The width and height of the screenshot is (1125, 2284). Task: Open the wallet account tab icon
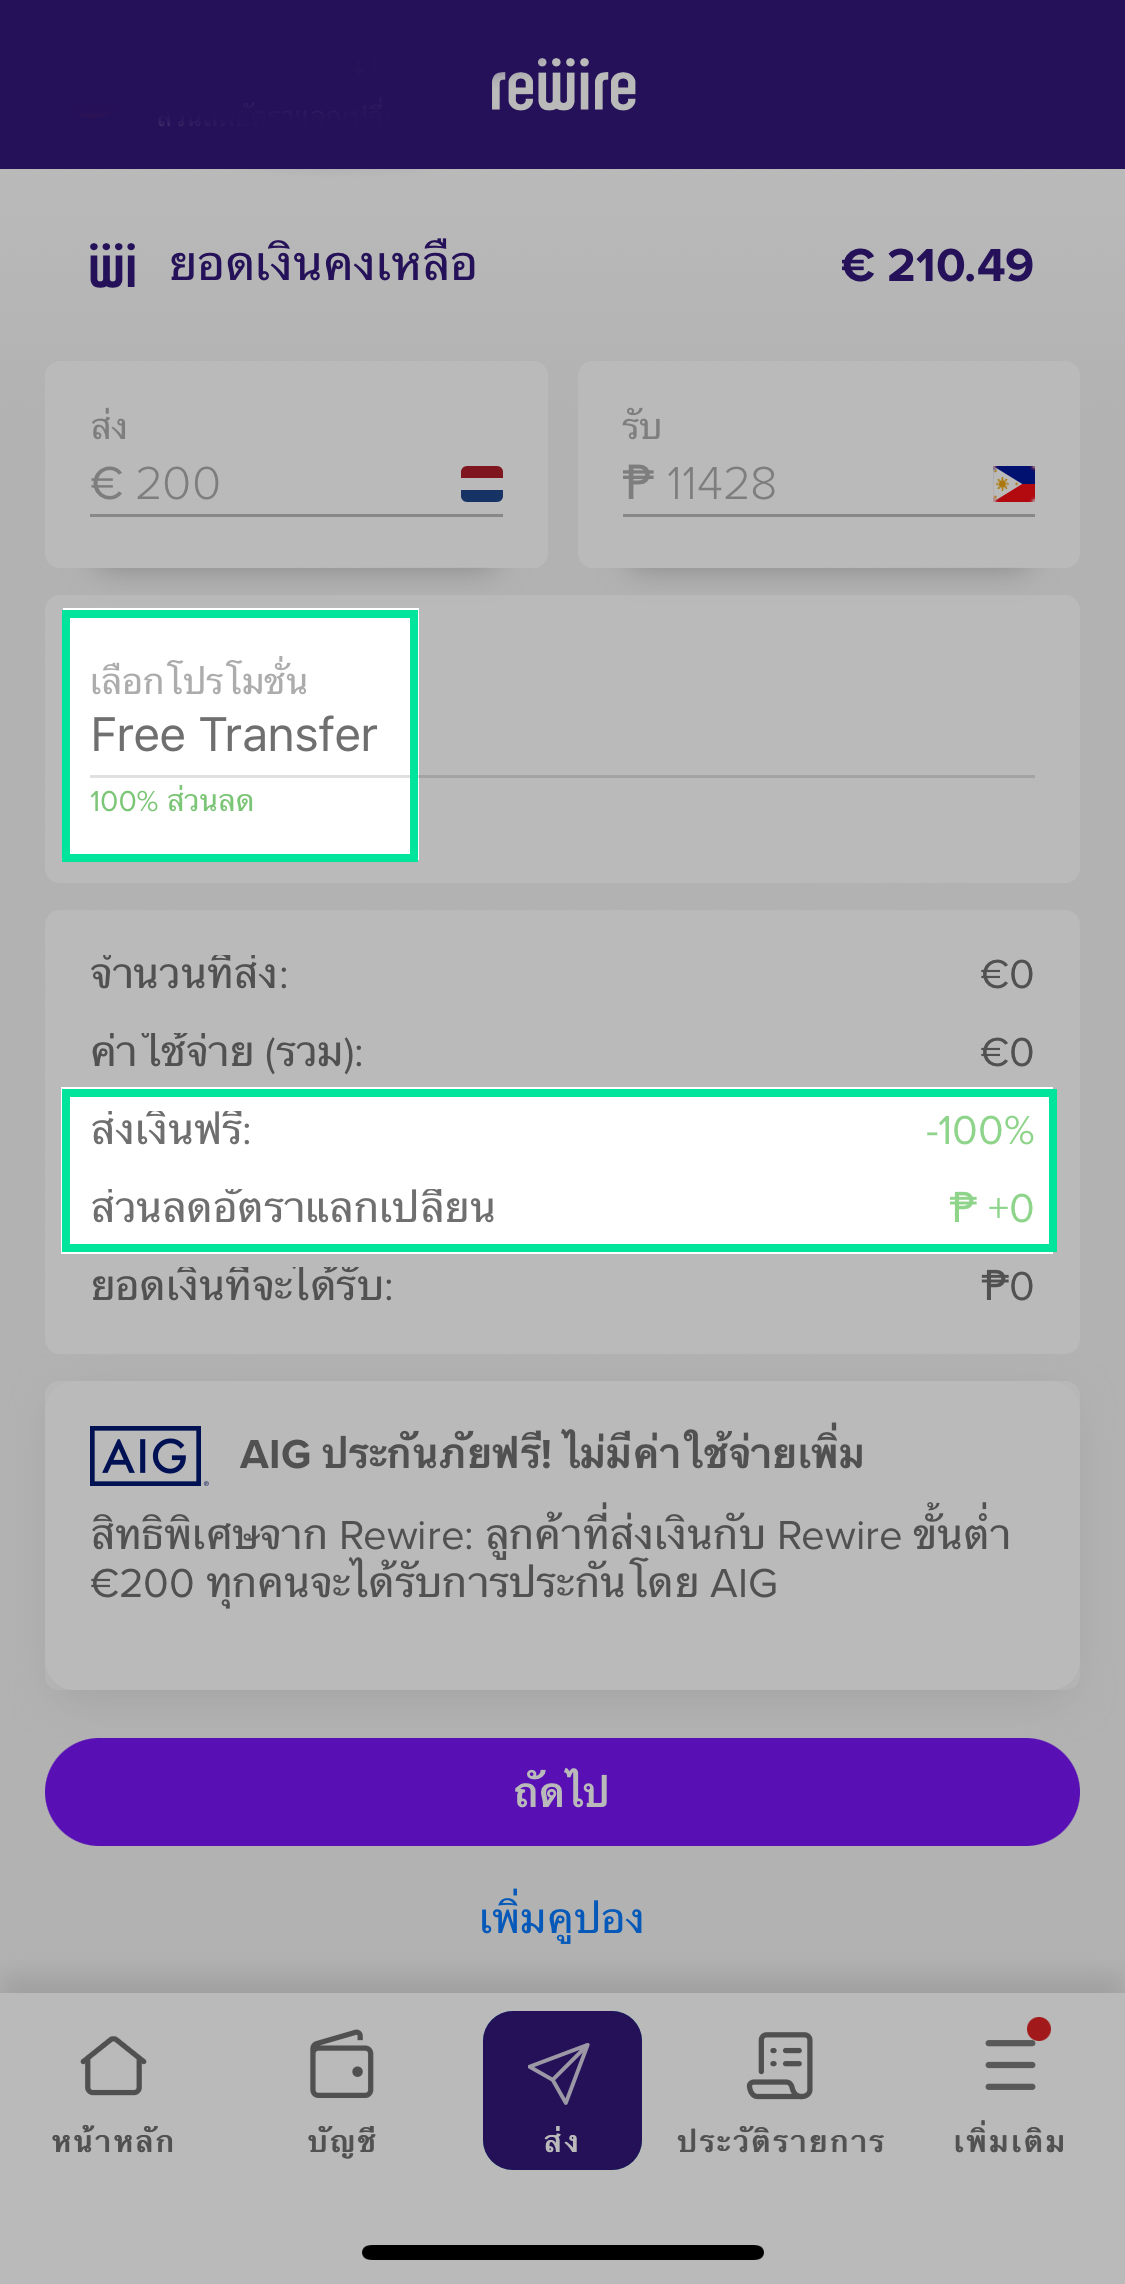[x=341, y=2065]
